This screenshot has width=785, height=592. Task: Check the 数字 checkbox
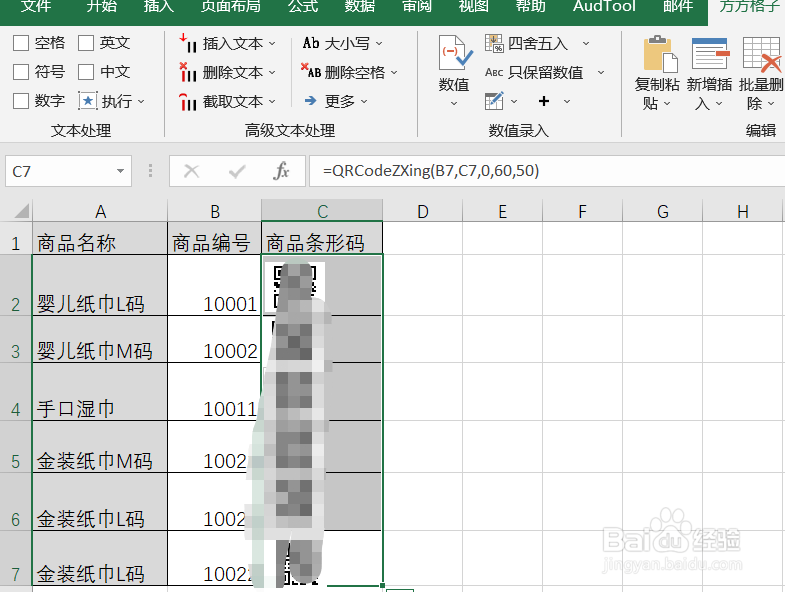(x=21, y=101)
